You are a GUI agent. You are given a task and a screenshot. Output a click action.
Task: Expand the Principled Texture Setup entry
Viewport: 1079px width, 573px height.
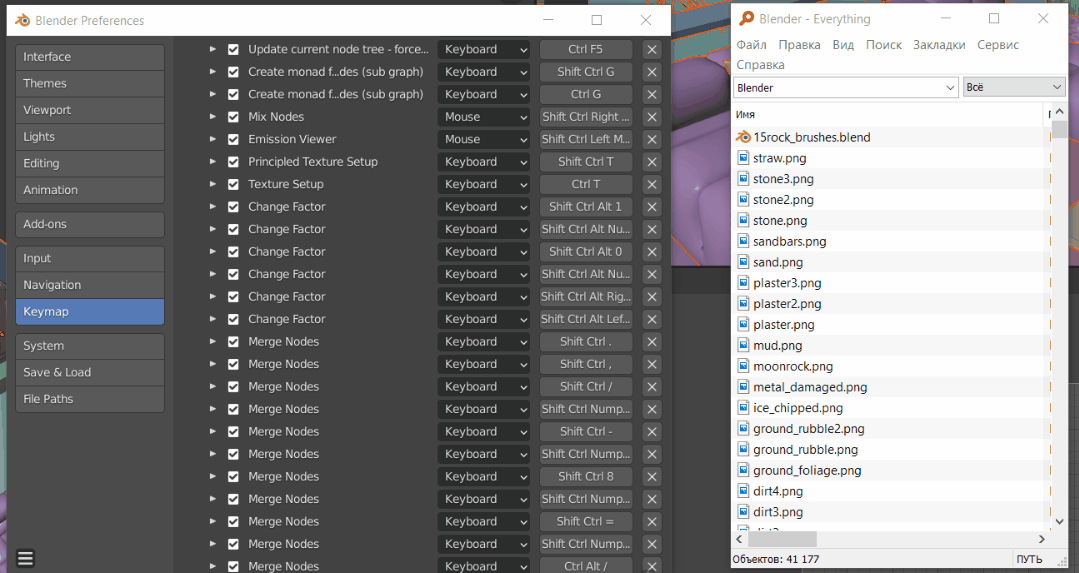click(213, 162)
